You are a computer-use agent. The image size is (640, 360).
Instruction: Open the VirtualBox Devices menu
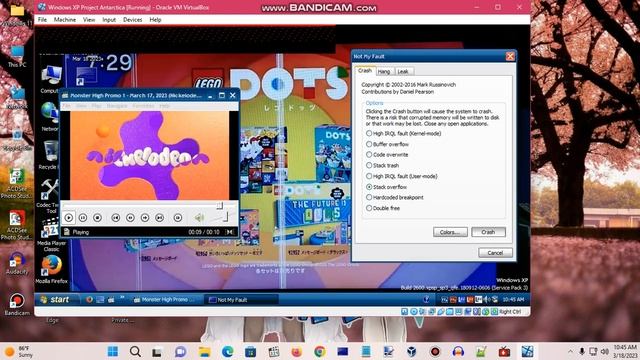click(133, 20)
